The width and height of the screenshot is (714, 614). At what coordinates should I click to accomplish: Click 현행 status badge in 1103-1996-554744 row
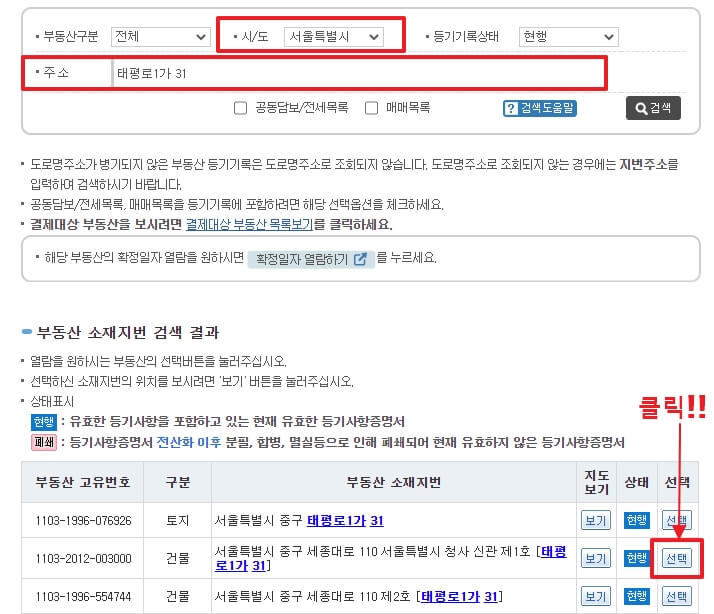637,596
